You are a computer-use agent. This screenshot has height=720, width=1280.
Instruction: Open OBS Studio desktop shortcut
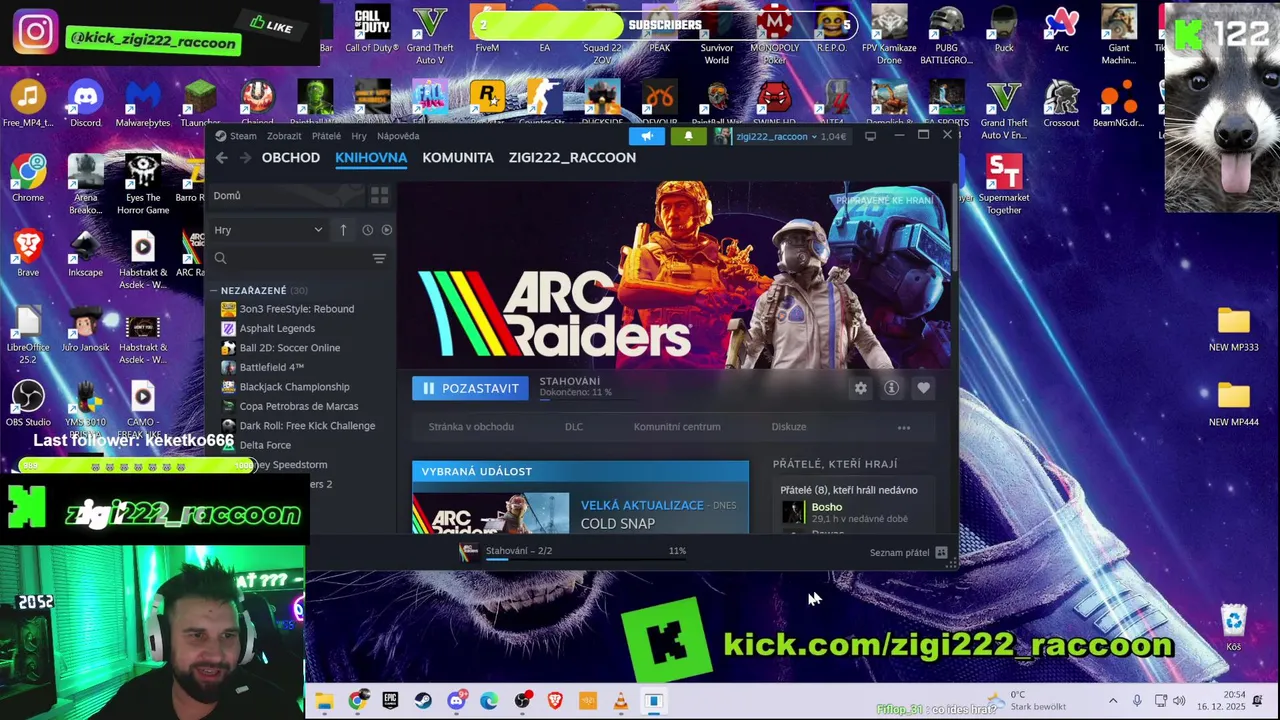[28, 402]
